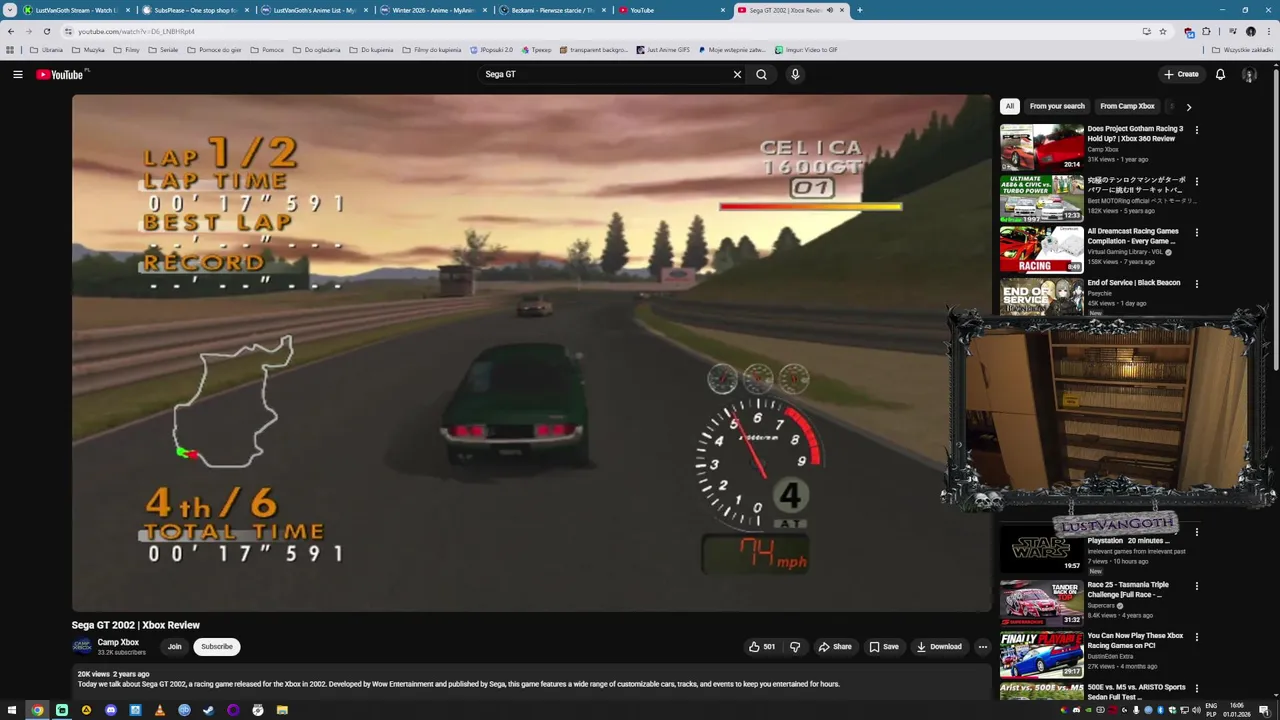Open the Pomoce do gier bookmarks folder
This screenshot has width=1280, height=720.
point(214,49)
